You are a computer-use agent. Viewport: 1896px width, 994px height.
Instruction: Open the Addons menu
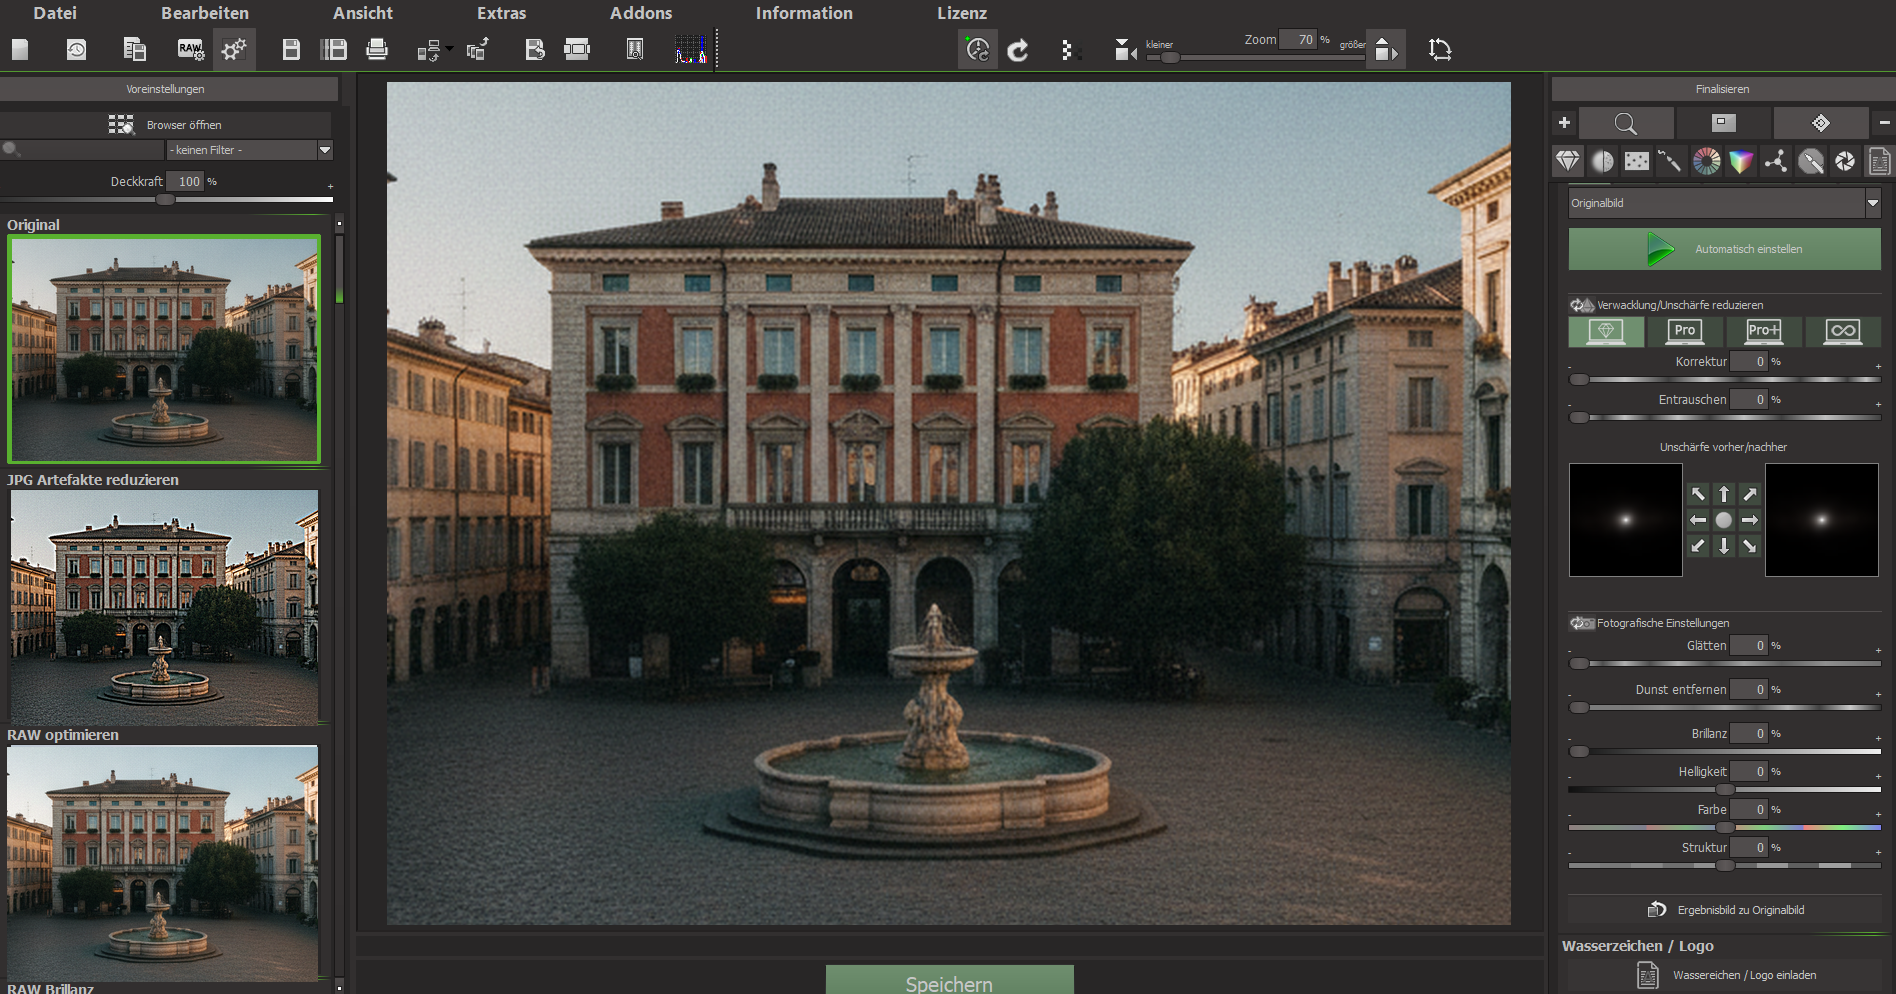click(641, 13)
